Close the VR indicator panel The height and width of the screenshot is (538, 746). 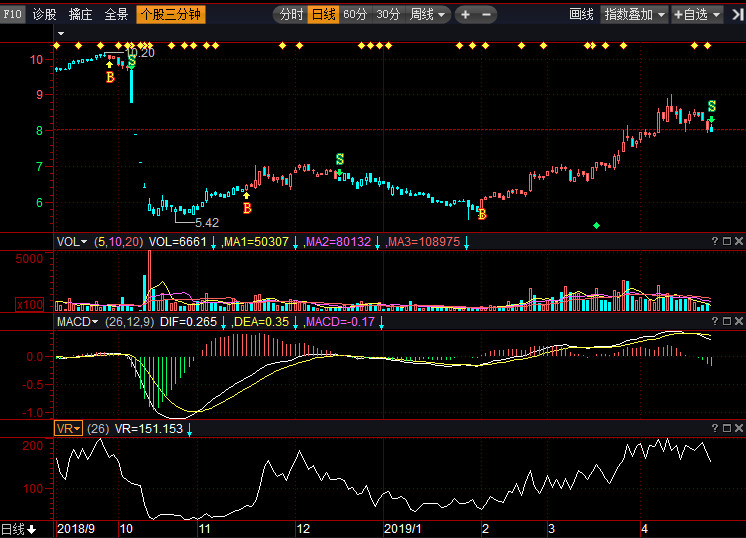(739, 428)
